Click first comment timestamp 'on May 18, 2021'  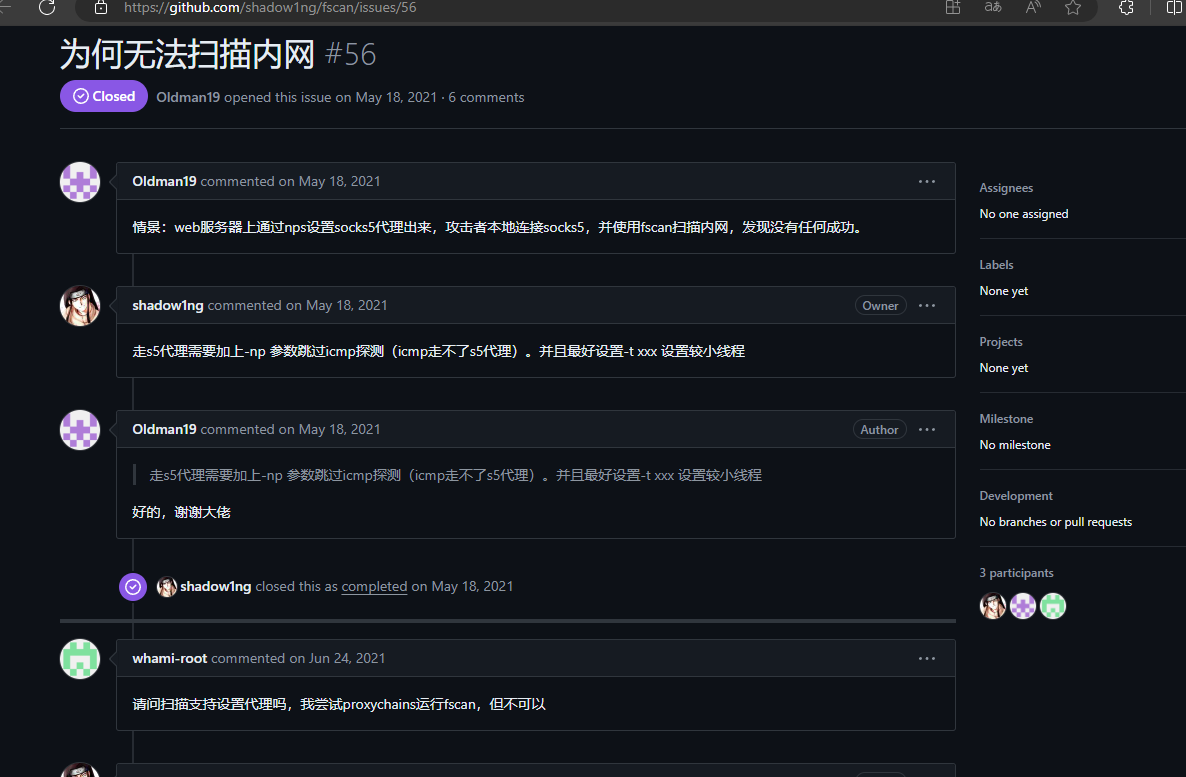(x=329, y=181)
